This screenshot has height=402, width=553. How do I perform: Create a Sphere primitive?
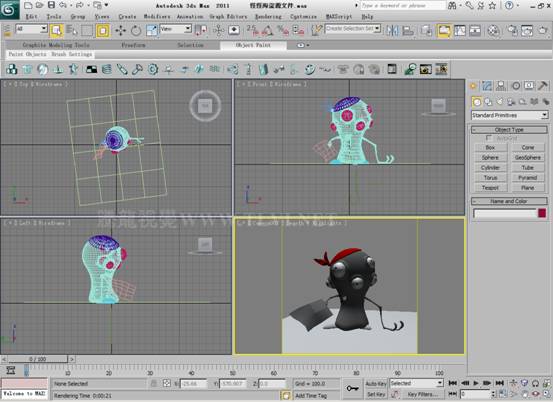(x=490, y=158)
